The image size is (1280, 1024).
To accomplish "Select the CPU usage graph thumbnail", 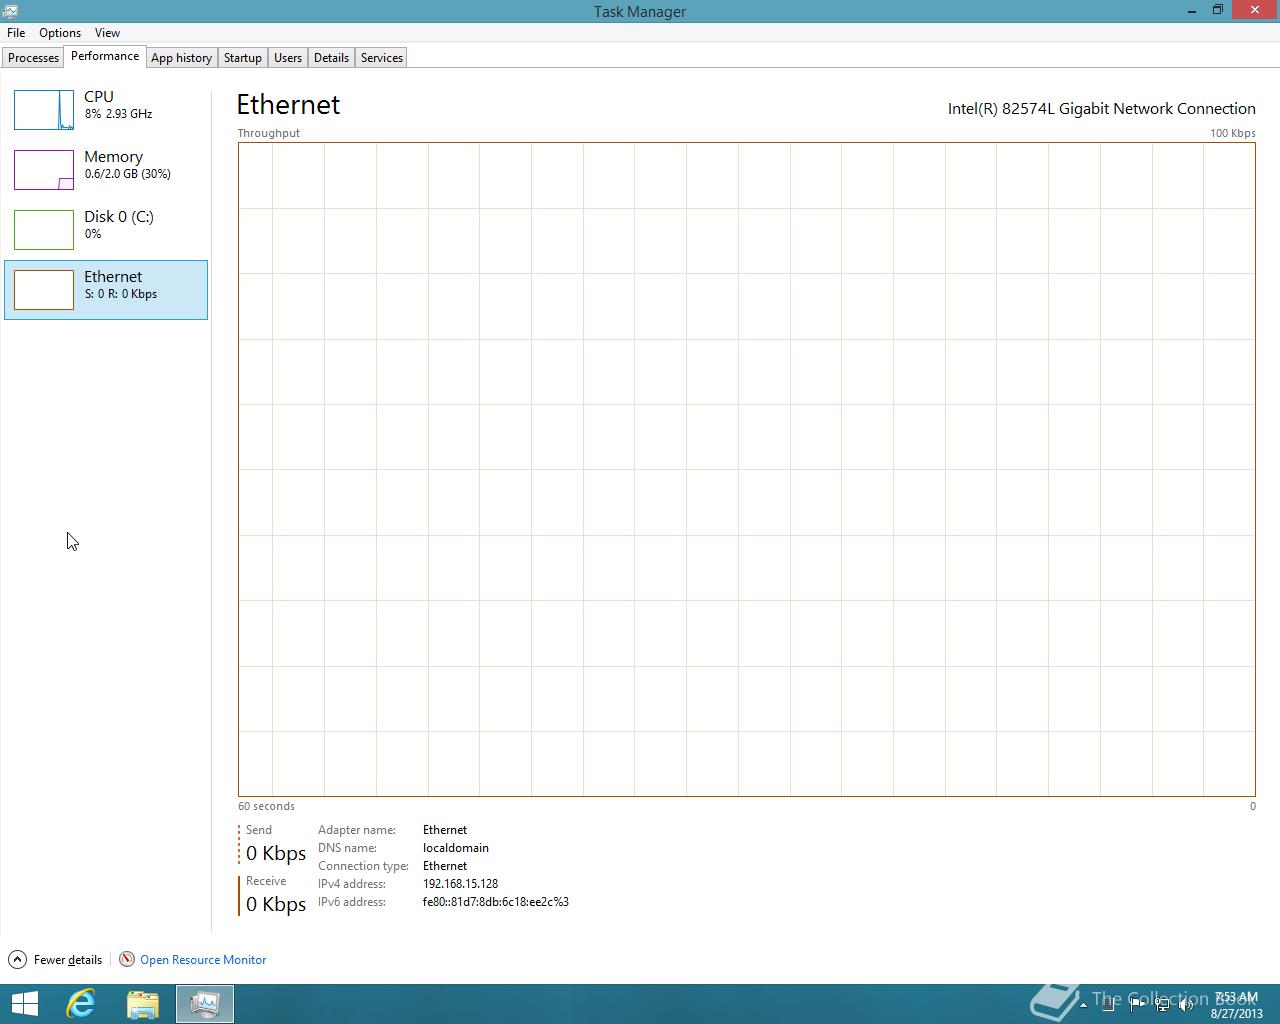I will (44, 110).
